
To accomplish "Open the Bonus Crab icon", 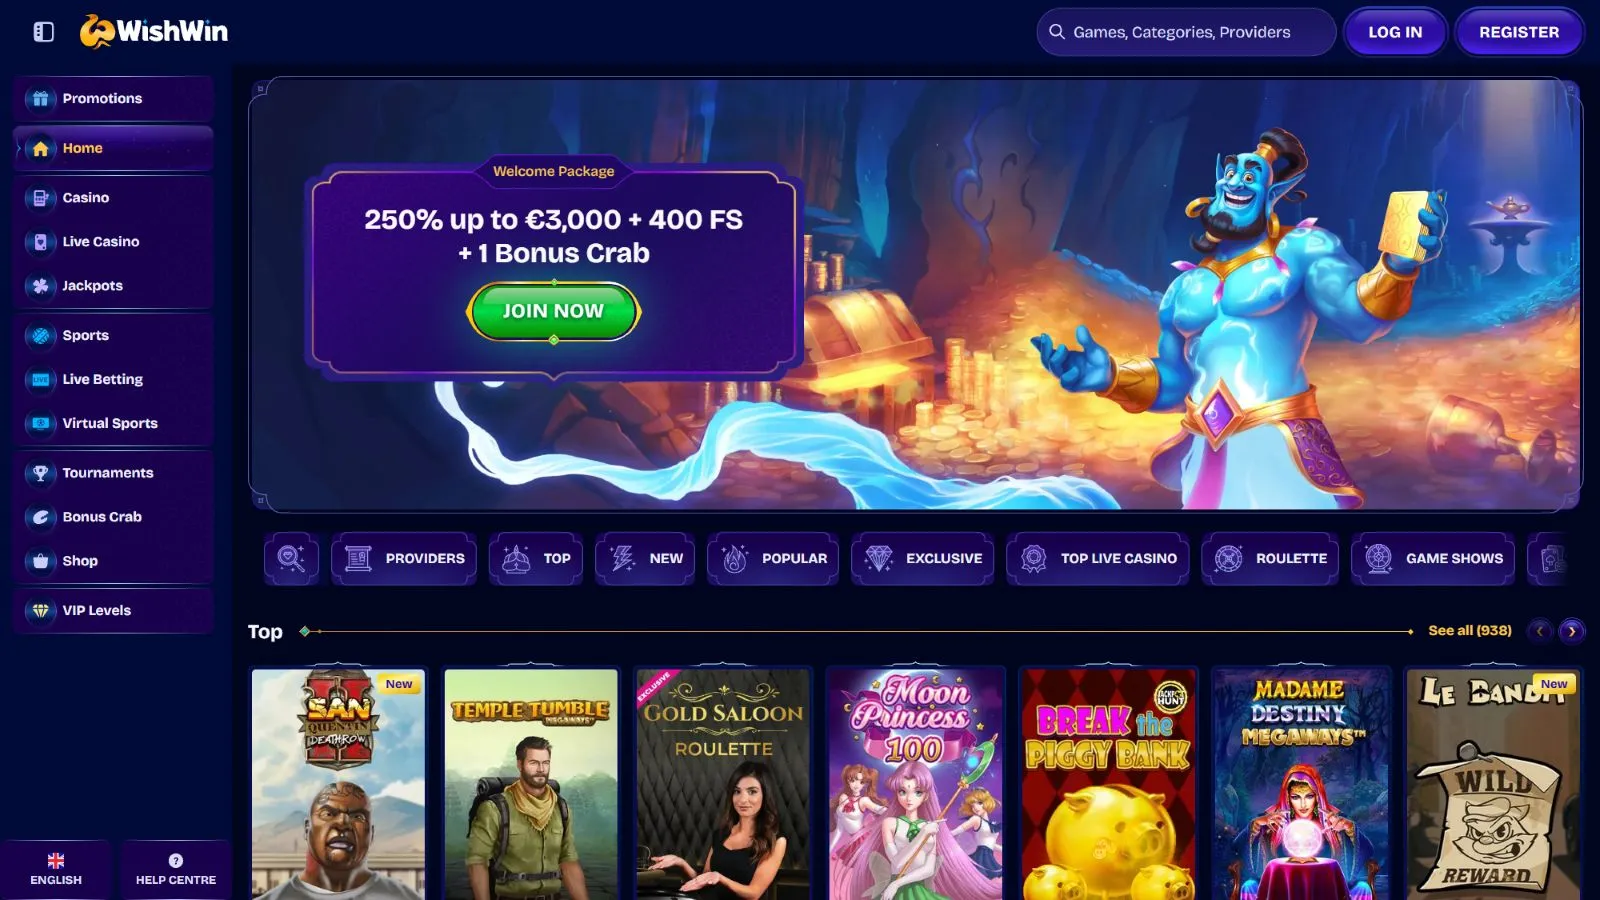I will tap(41, 517).
